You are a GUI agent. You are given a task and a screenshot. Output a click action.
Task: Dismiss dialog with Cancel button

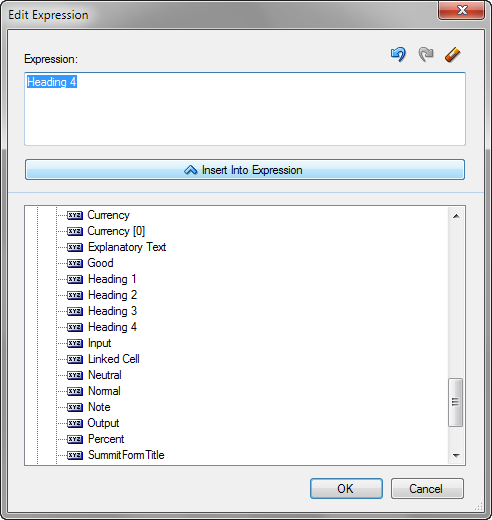(427, 489)
